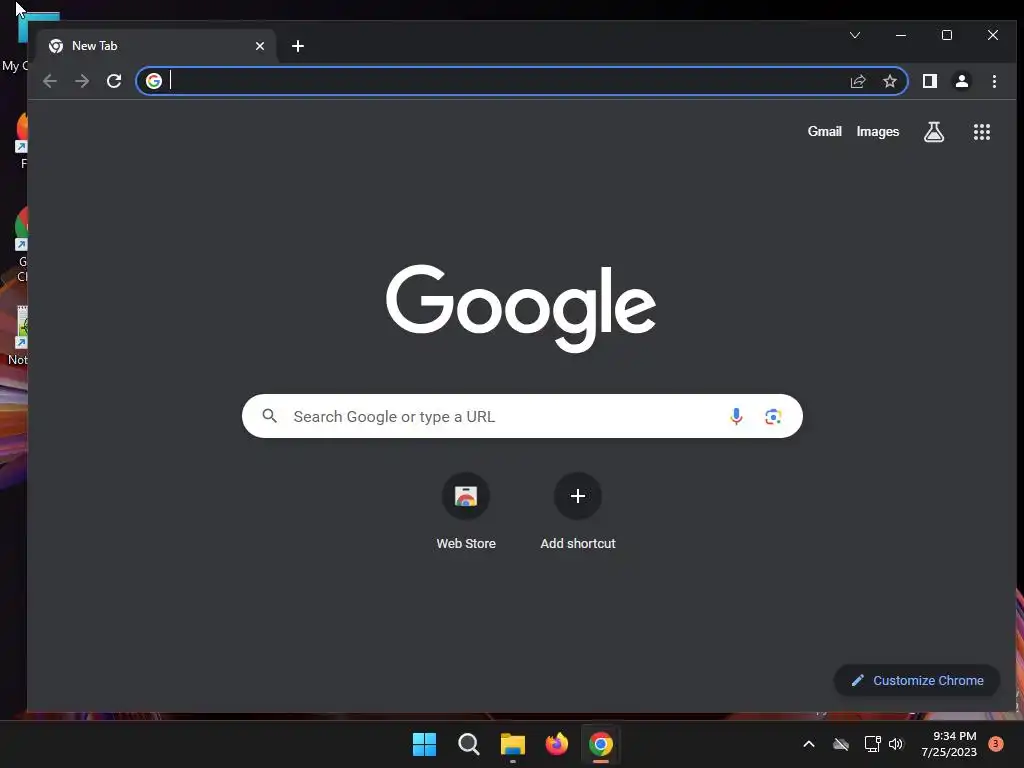
Task: Minimize the Chrome window
Action: click(901, 35)
